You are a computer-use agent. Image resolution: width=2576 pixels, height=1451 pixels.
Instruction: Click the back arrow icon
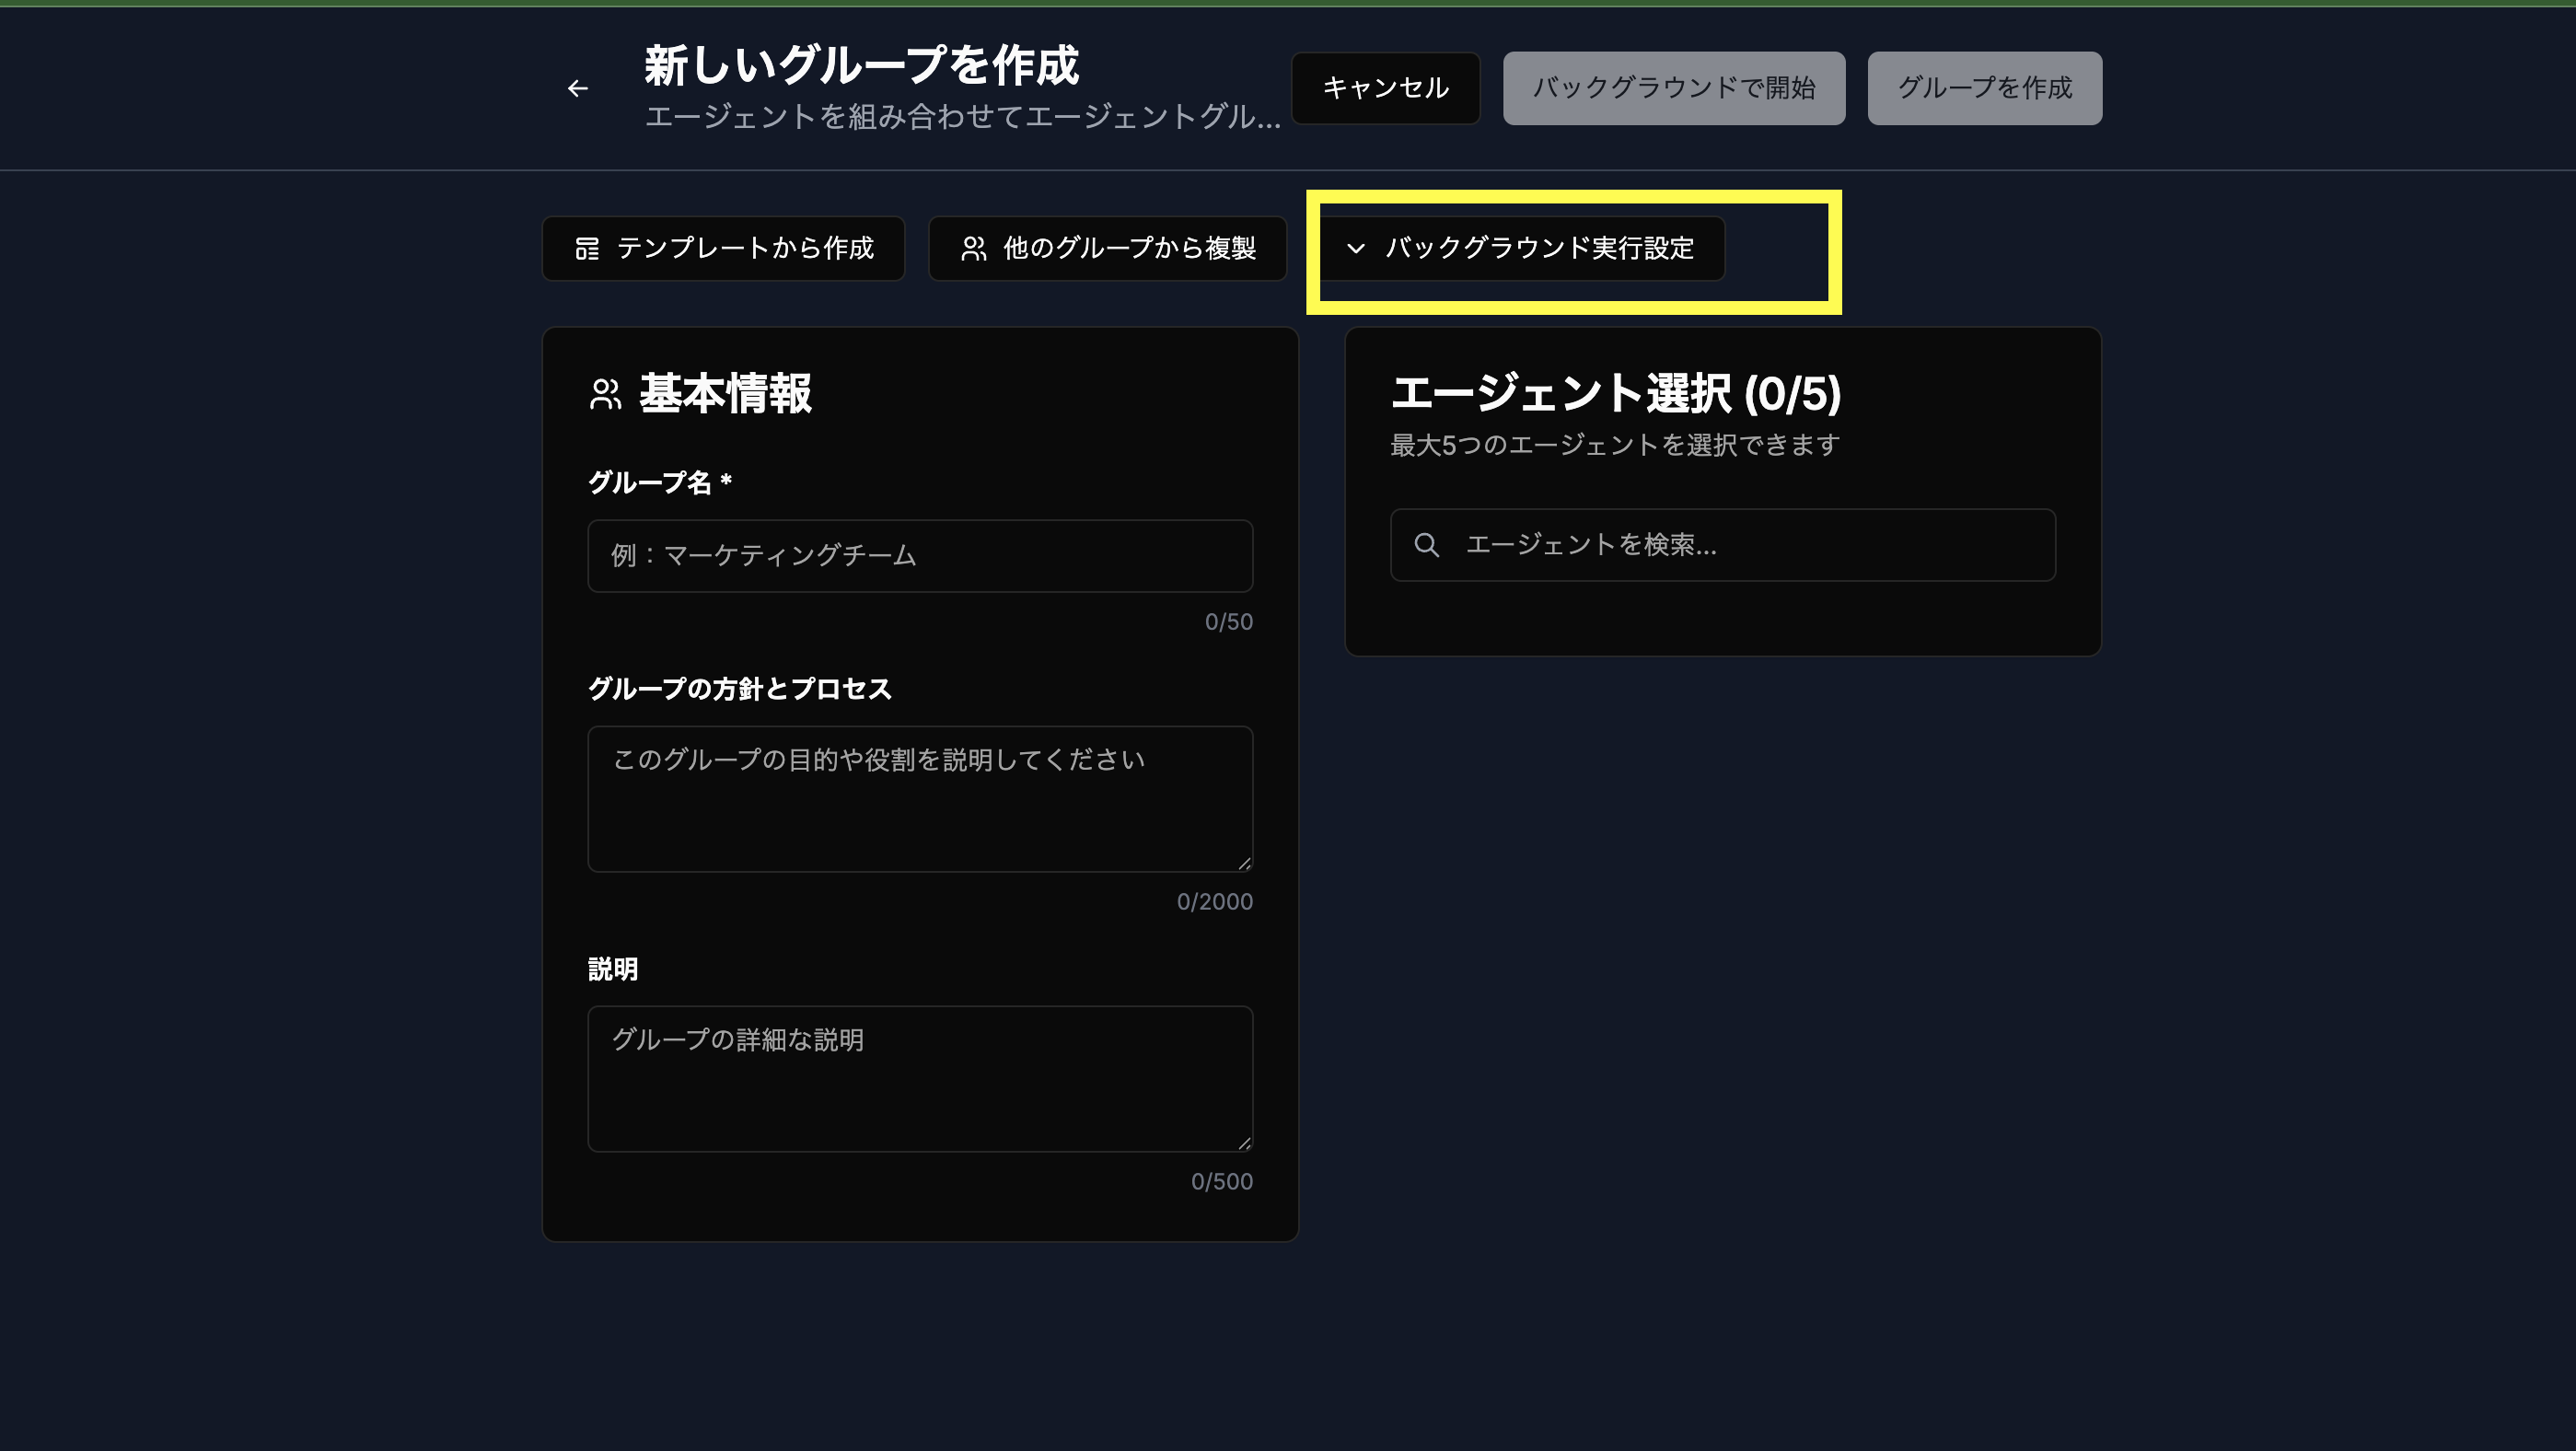pos(578,89)
